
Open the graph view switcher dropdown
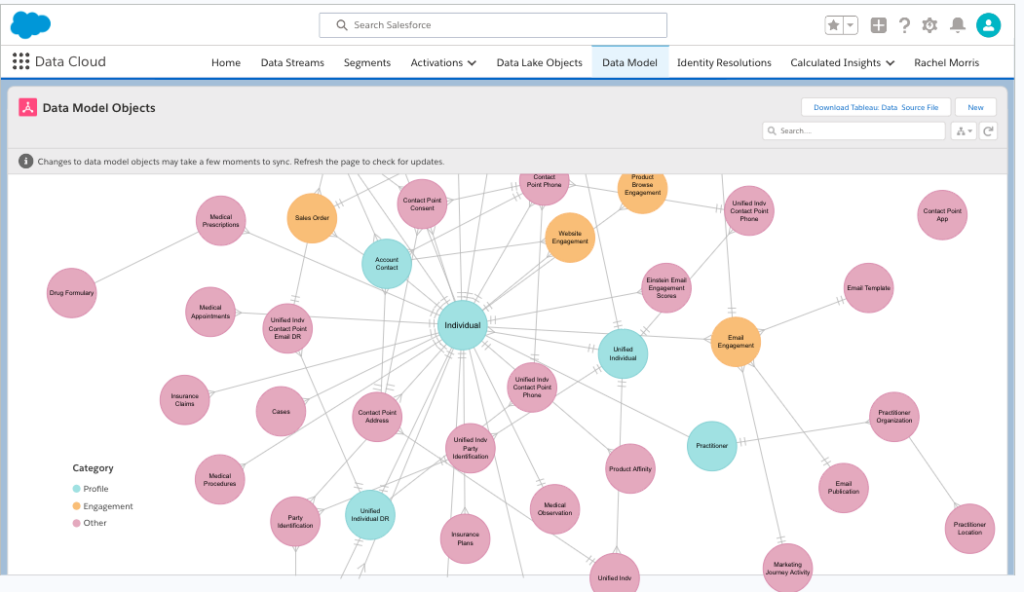964,131
